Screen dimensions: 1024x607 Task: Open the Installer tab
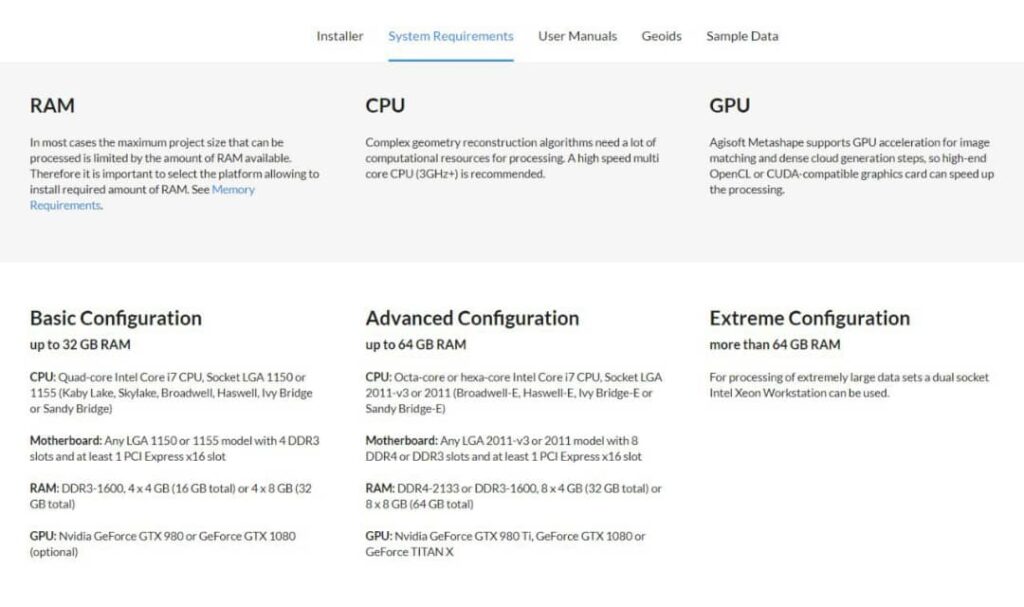[x=340, y=36]
